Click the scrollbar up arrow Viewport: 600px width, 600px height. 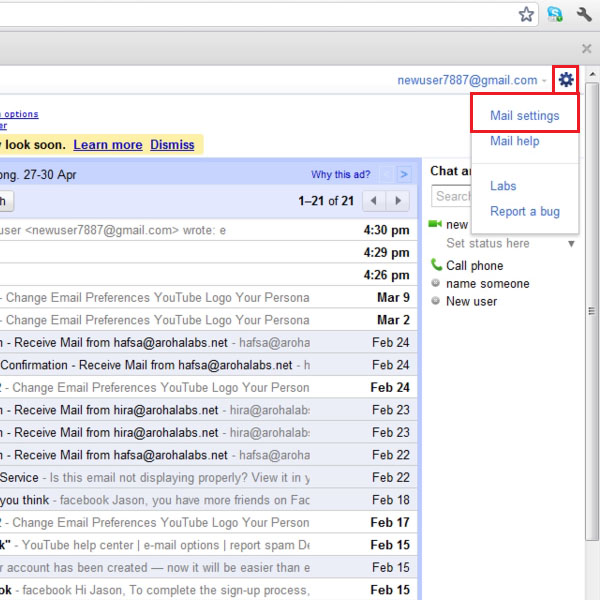(x=592, y=74)
